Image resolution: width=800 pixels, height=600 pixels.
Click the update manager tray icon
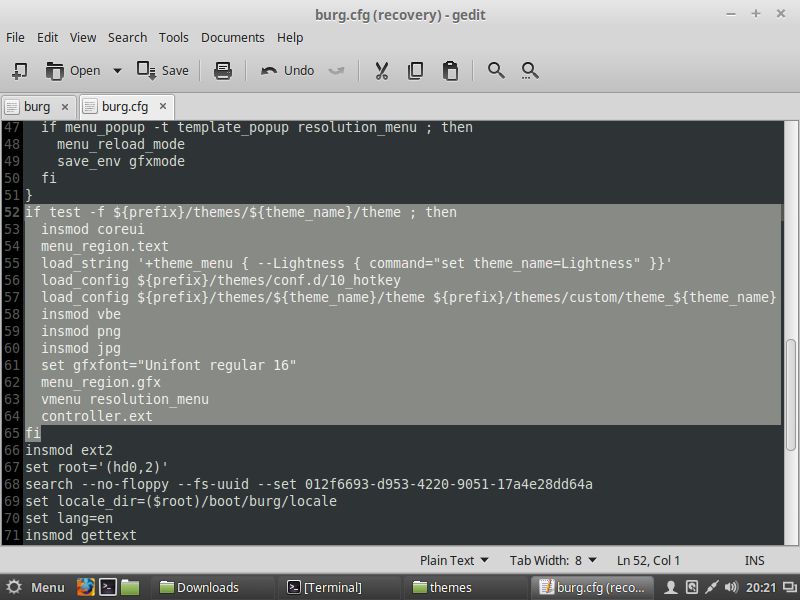tap(691, 587)
